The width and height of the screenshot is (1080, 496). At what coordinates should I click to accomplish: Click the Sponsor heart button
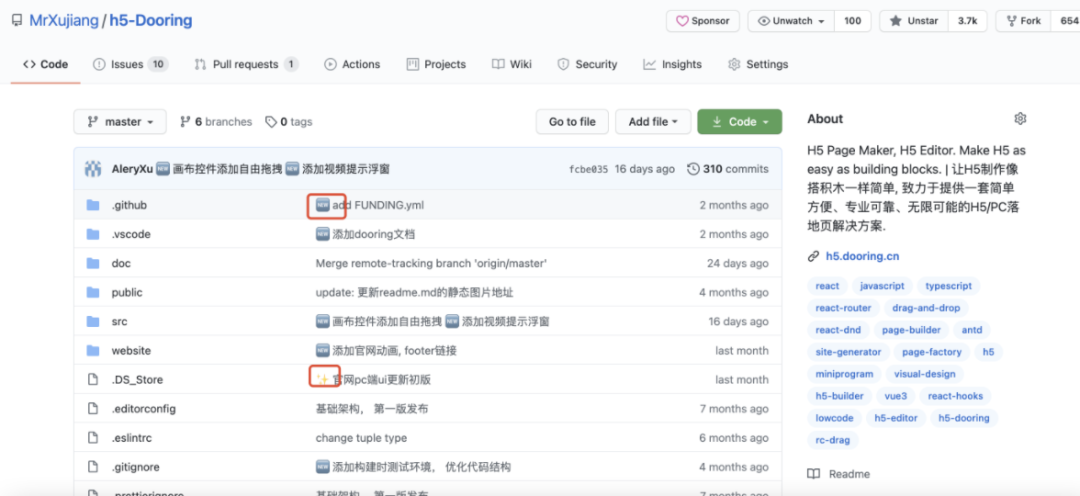[x=703, y=21]
